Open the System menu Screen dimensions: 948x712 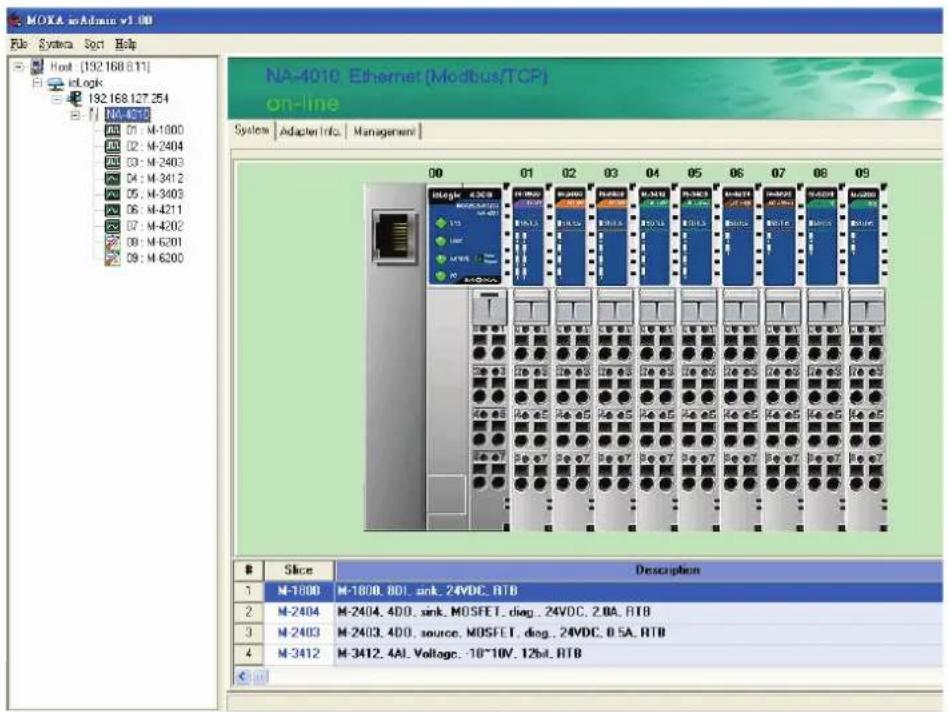tap(56, 44)
